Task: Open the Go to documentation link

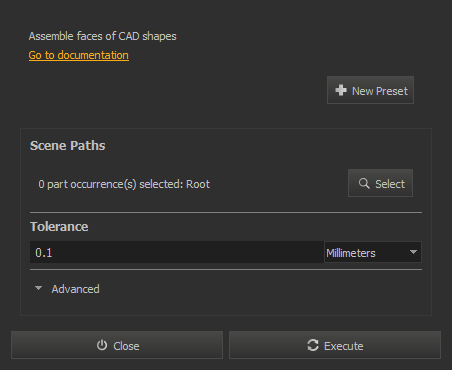Action: click(x=79, y=55)
